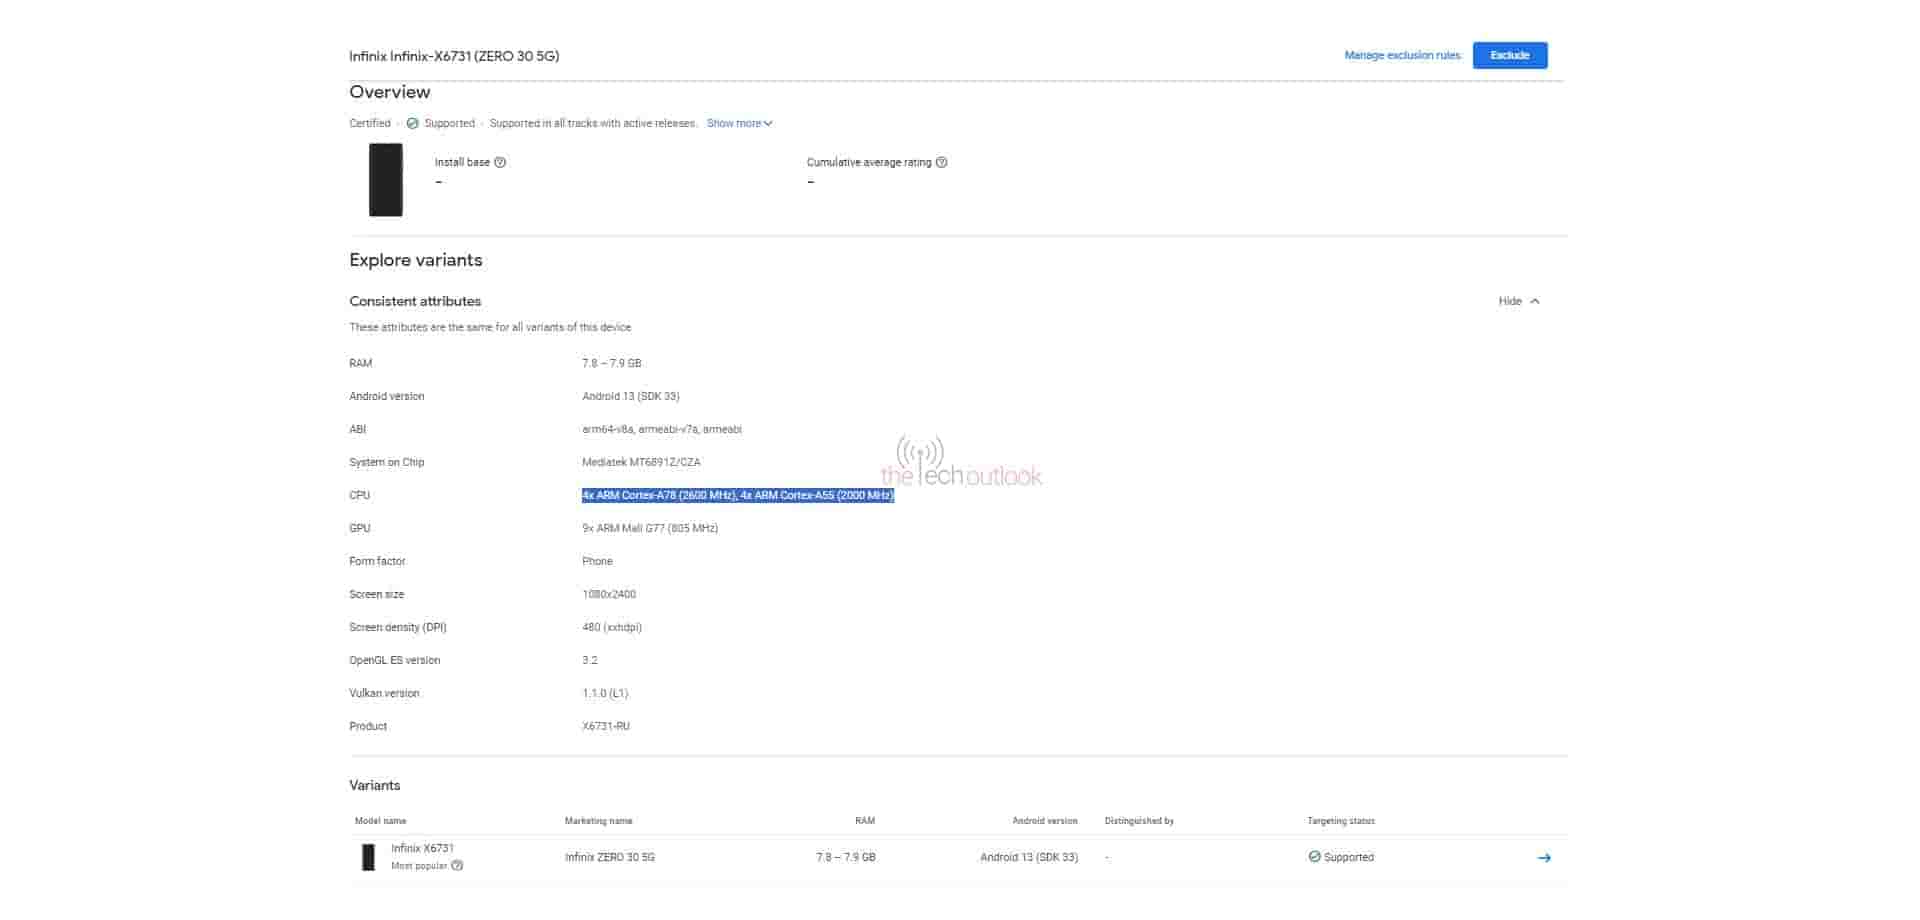Click the Distinguished by column header
This screenshot has width=1920, height=920.
[1139, 821]
